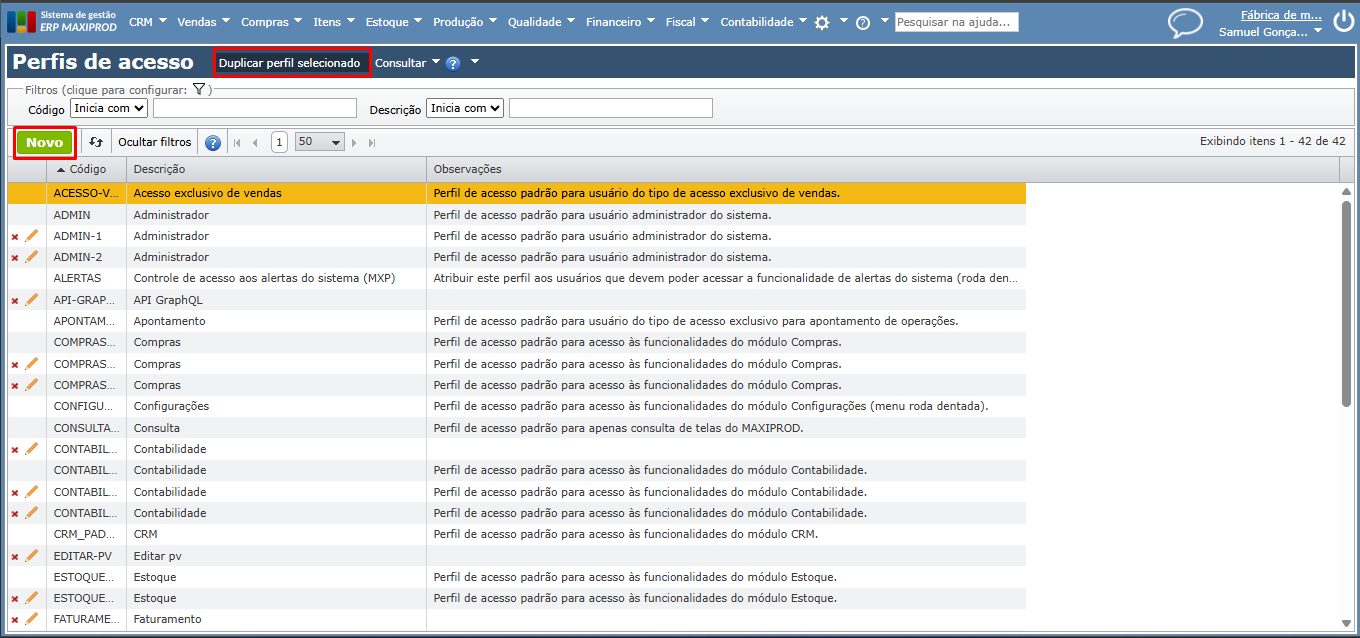Open the Fiscal menu
This screenshot has height=638, width=1360.
click(688, 22)
